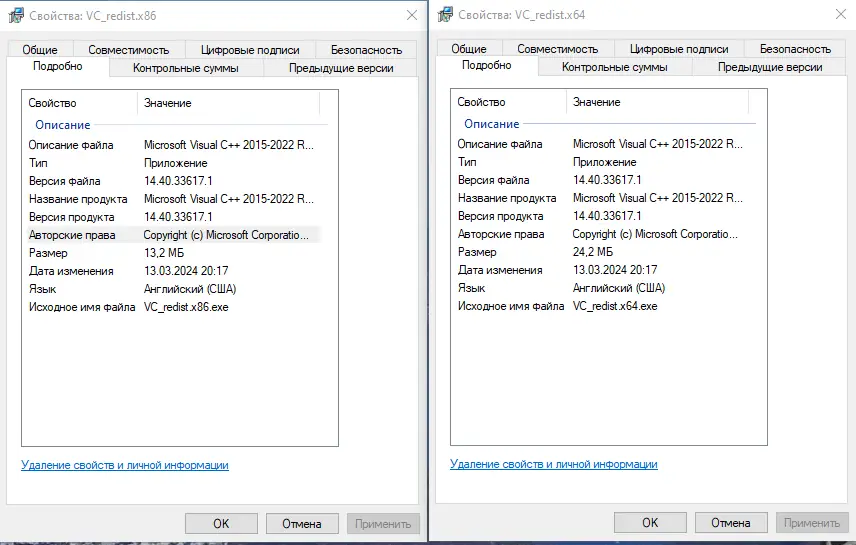
Task: Click the VC_redist.x86 title bar icon
Action: click(x=14, y=15)
